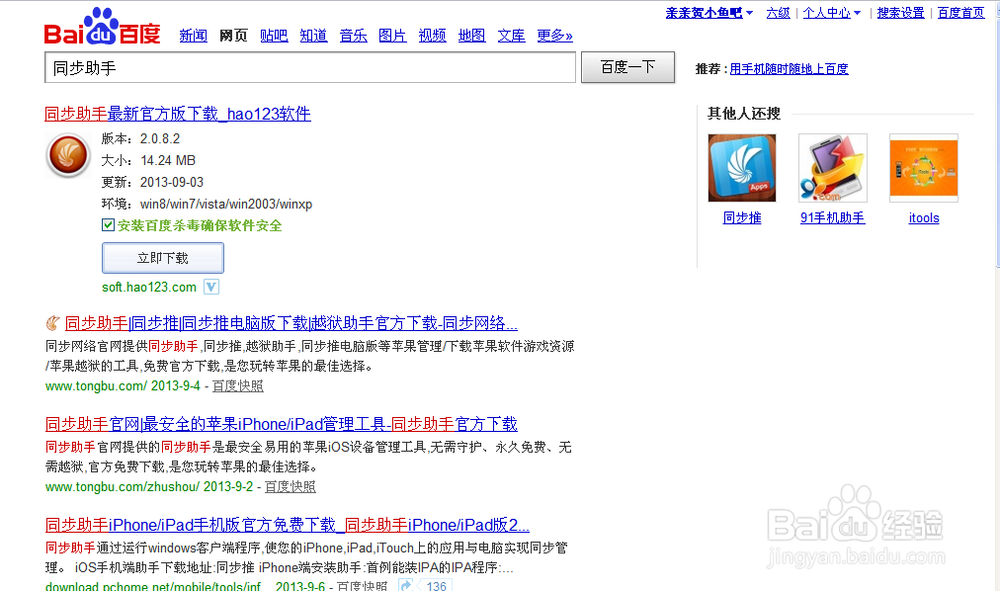This screenshot has width=1000, height=591.
Task: Click the itools app icon in sidebar
Action: pos(923,167)
